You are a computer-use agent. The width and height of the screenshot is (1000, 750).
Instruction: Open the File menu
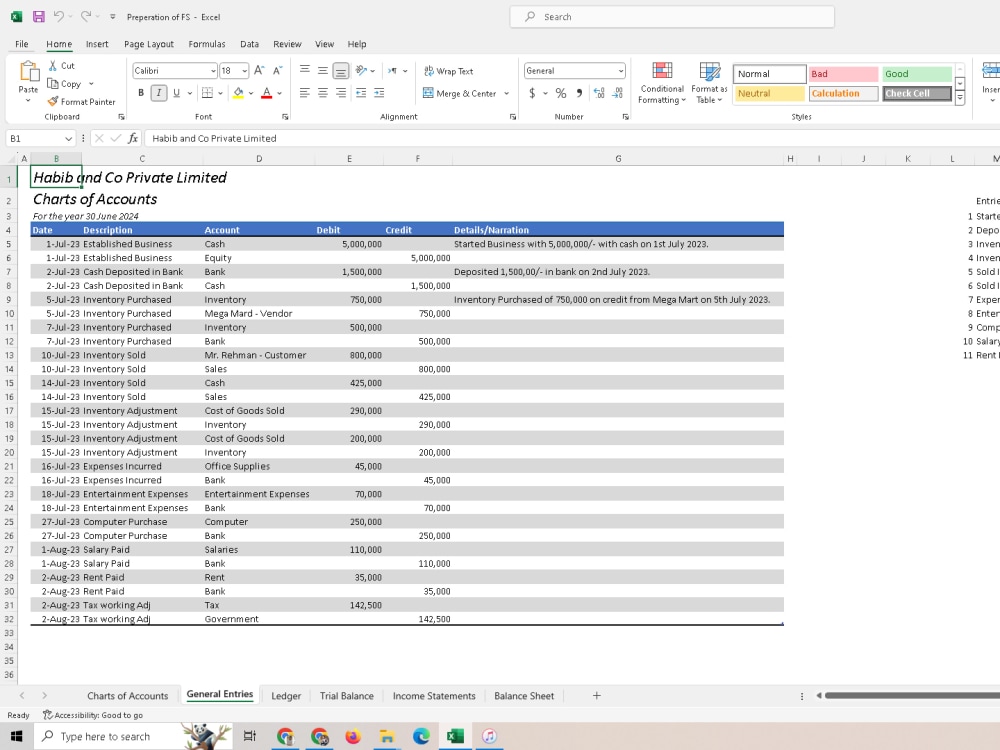click(x=22, y=44)
